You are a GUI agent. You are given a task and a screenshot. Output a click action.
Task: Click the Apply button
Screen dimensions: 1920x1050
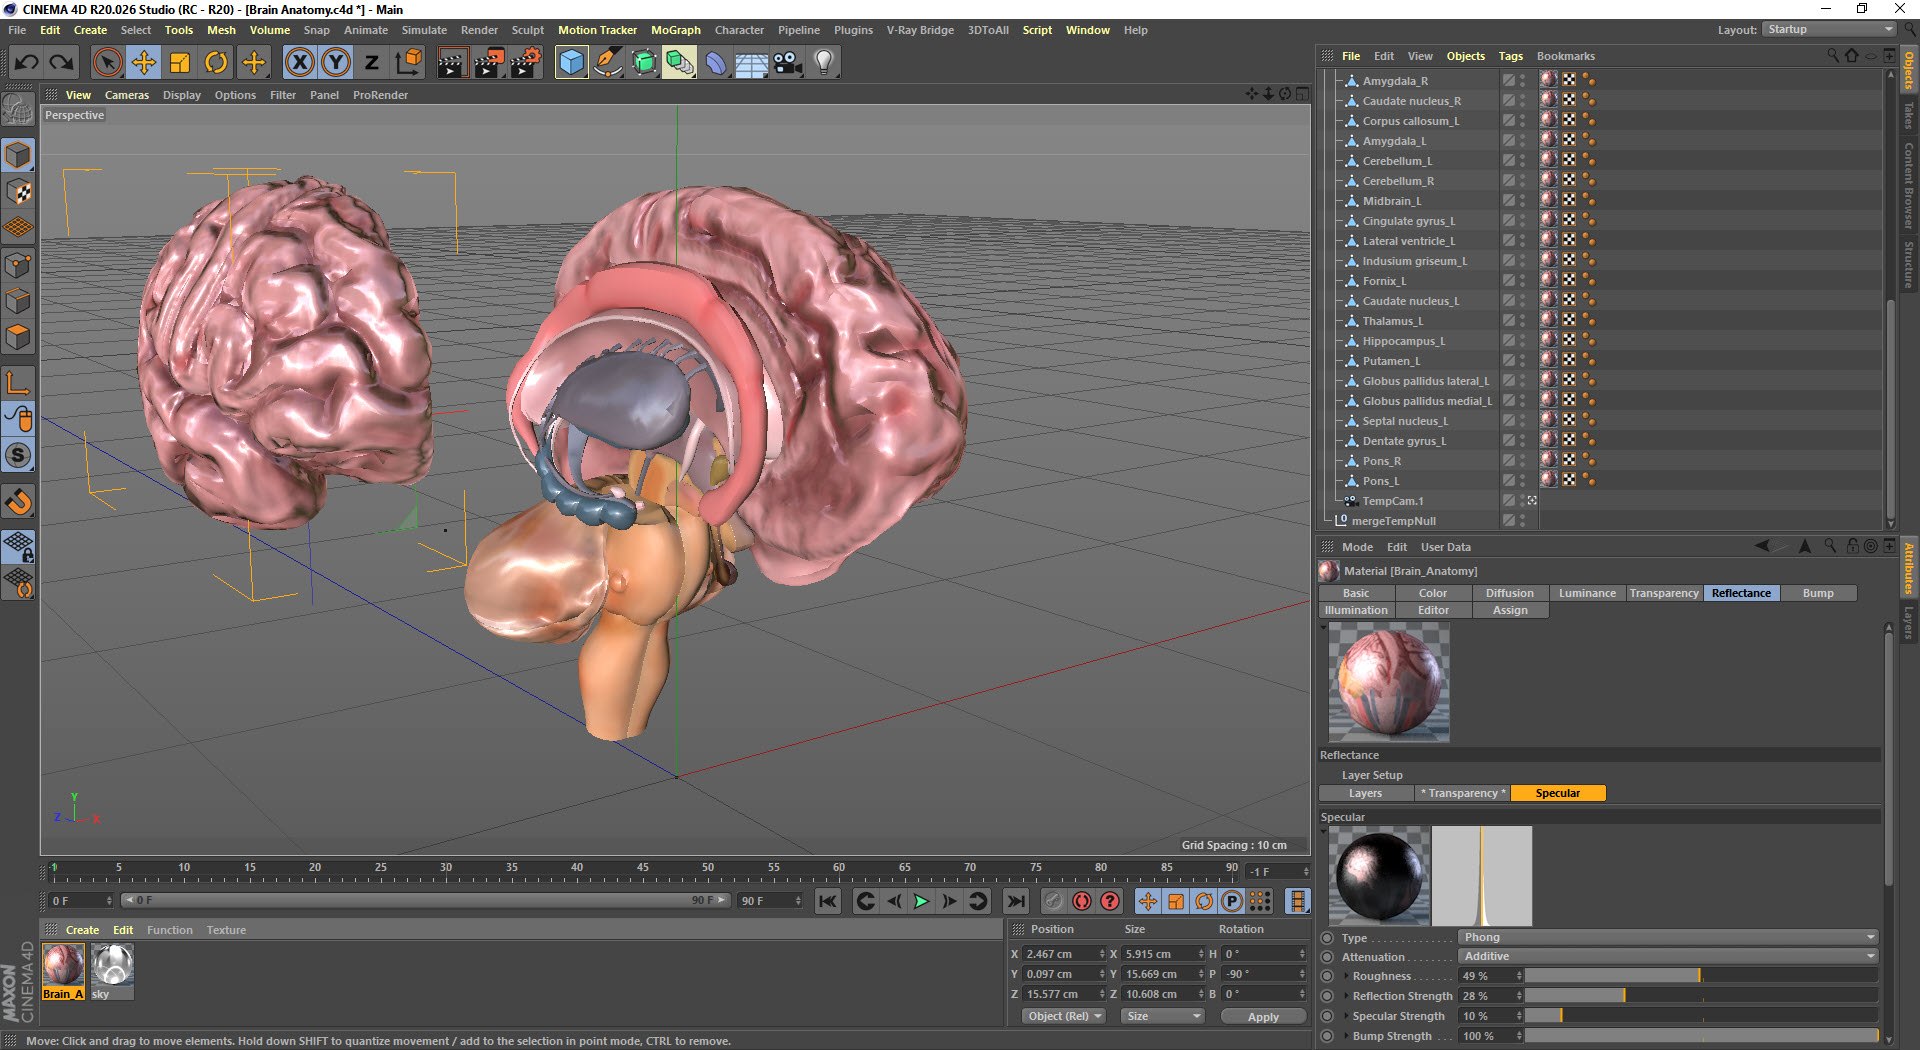pyautogui.click(x=1263, y=1016)
